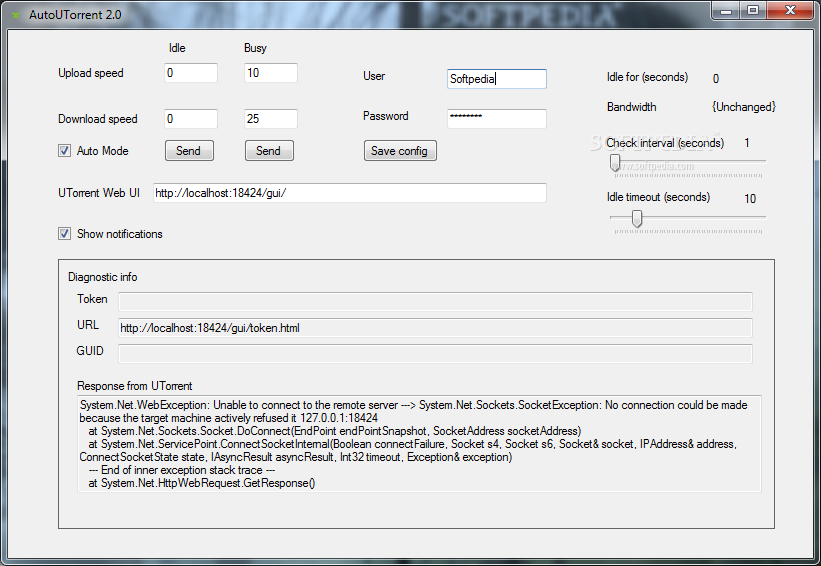Click the Busy column header

click(256, 48)
